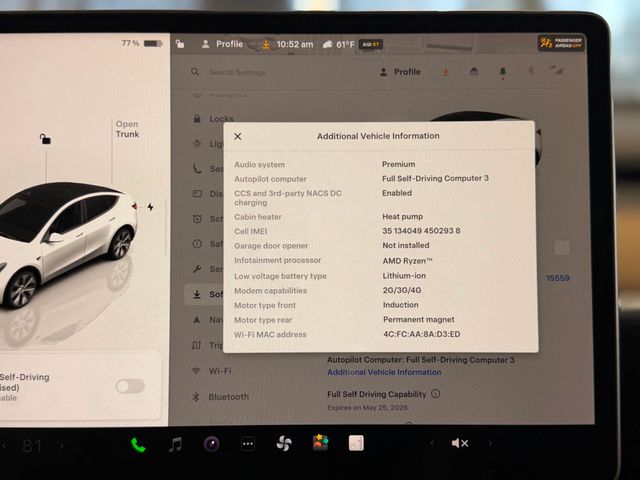Open Profile in top status bar
640x480 pixels.
tap(222, 44)
